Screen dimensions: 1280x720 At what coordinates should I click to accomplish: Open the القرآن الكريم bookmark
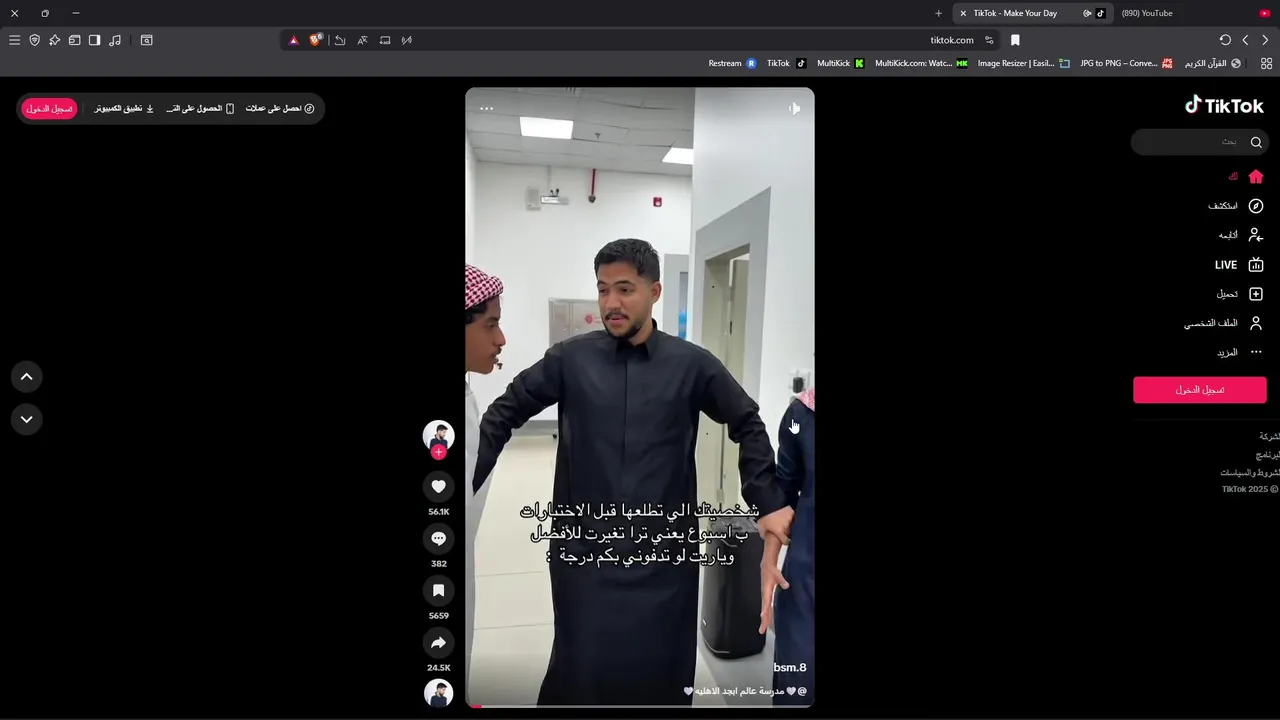[x=1212, y=63]
